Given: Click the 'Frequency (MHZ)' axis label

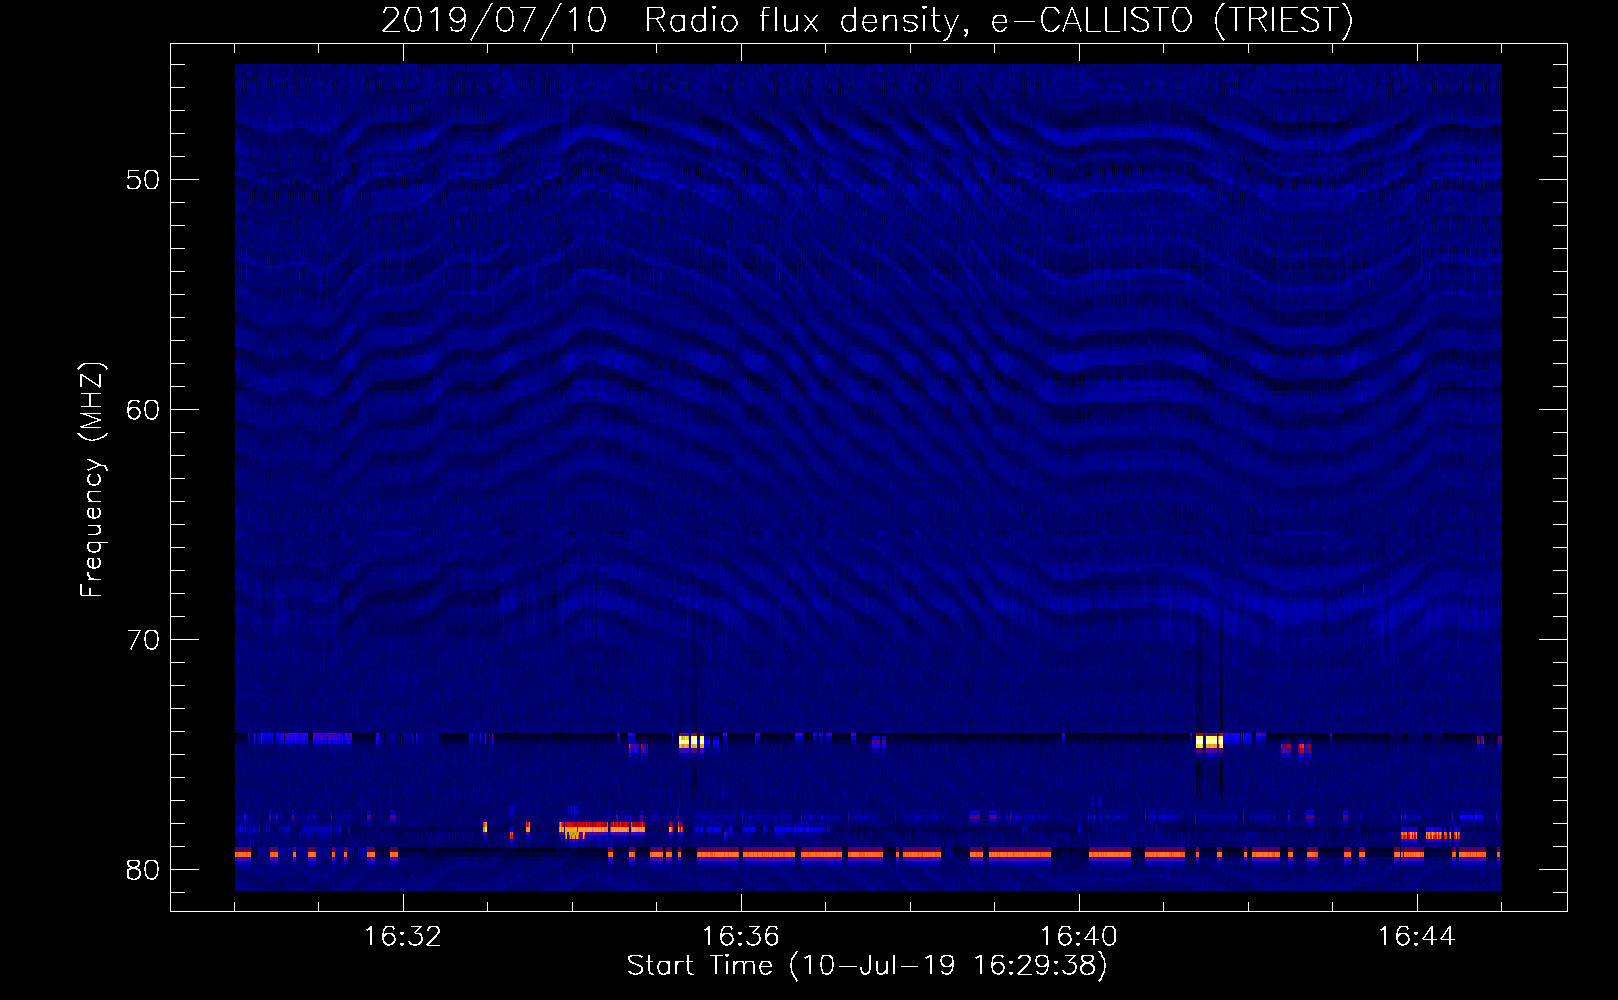Looking at the screenshot, I should coord(92,480).
